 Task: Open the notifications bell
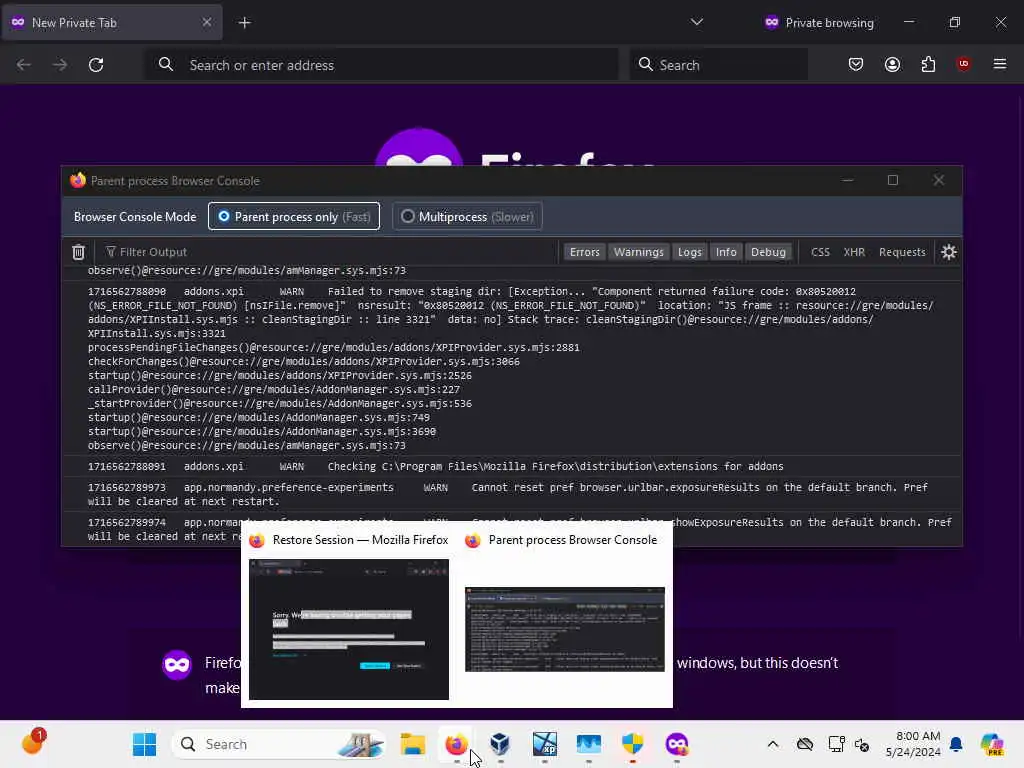pyautogui.click(x=956, y=744)
